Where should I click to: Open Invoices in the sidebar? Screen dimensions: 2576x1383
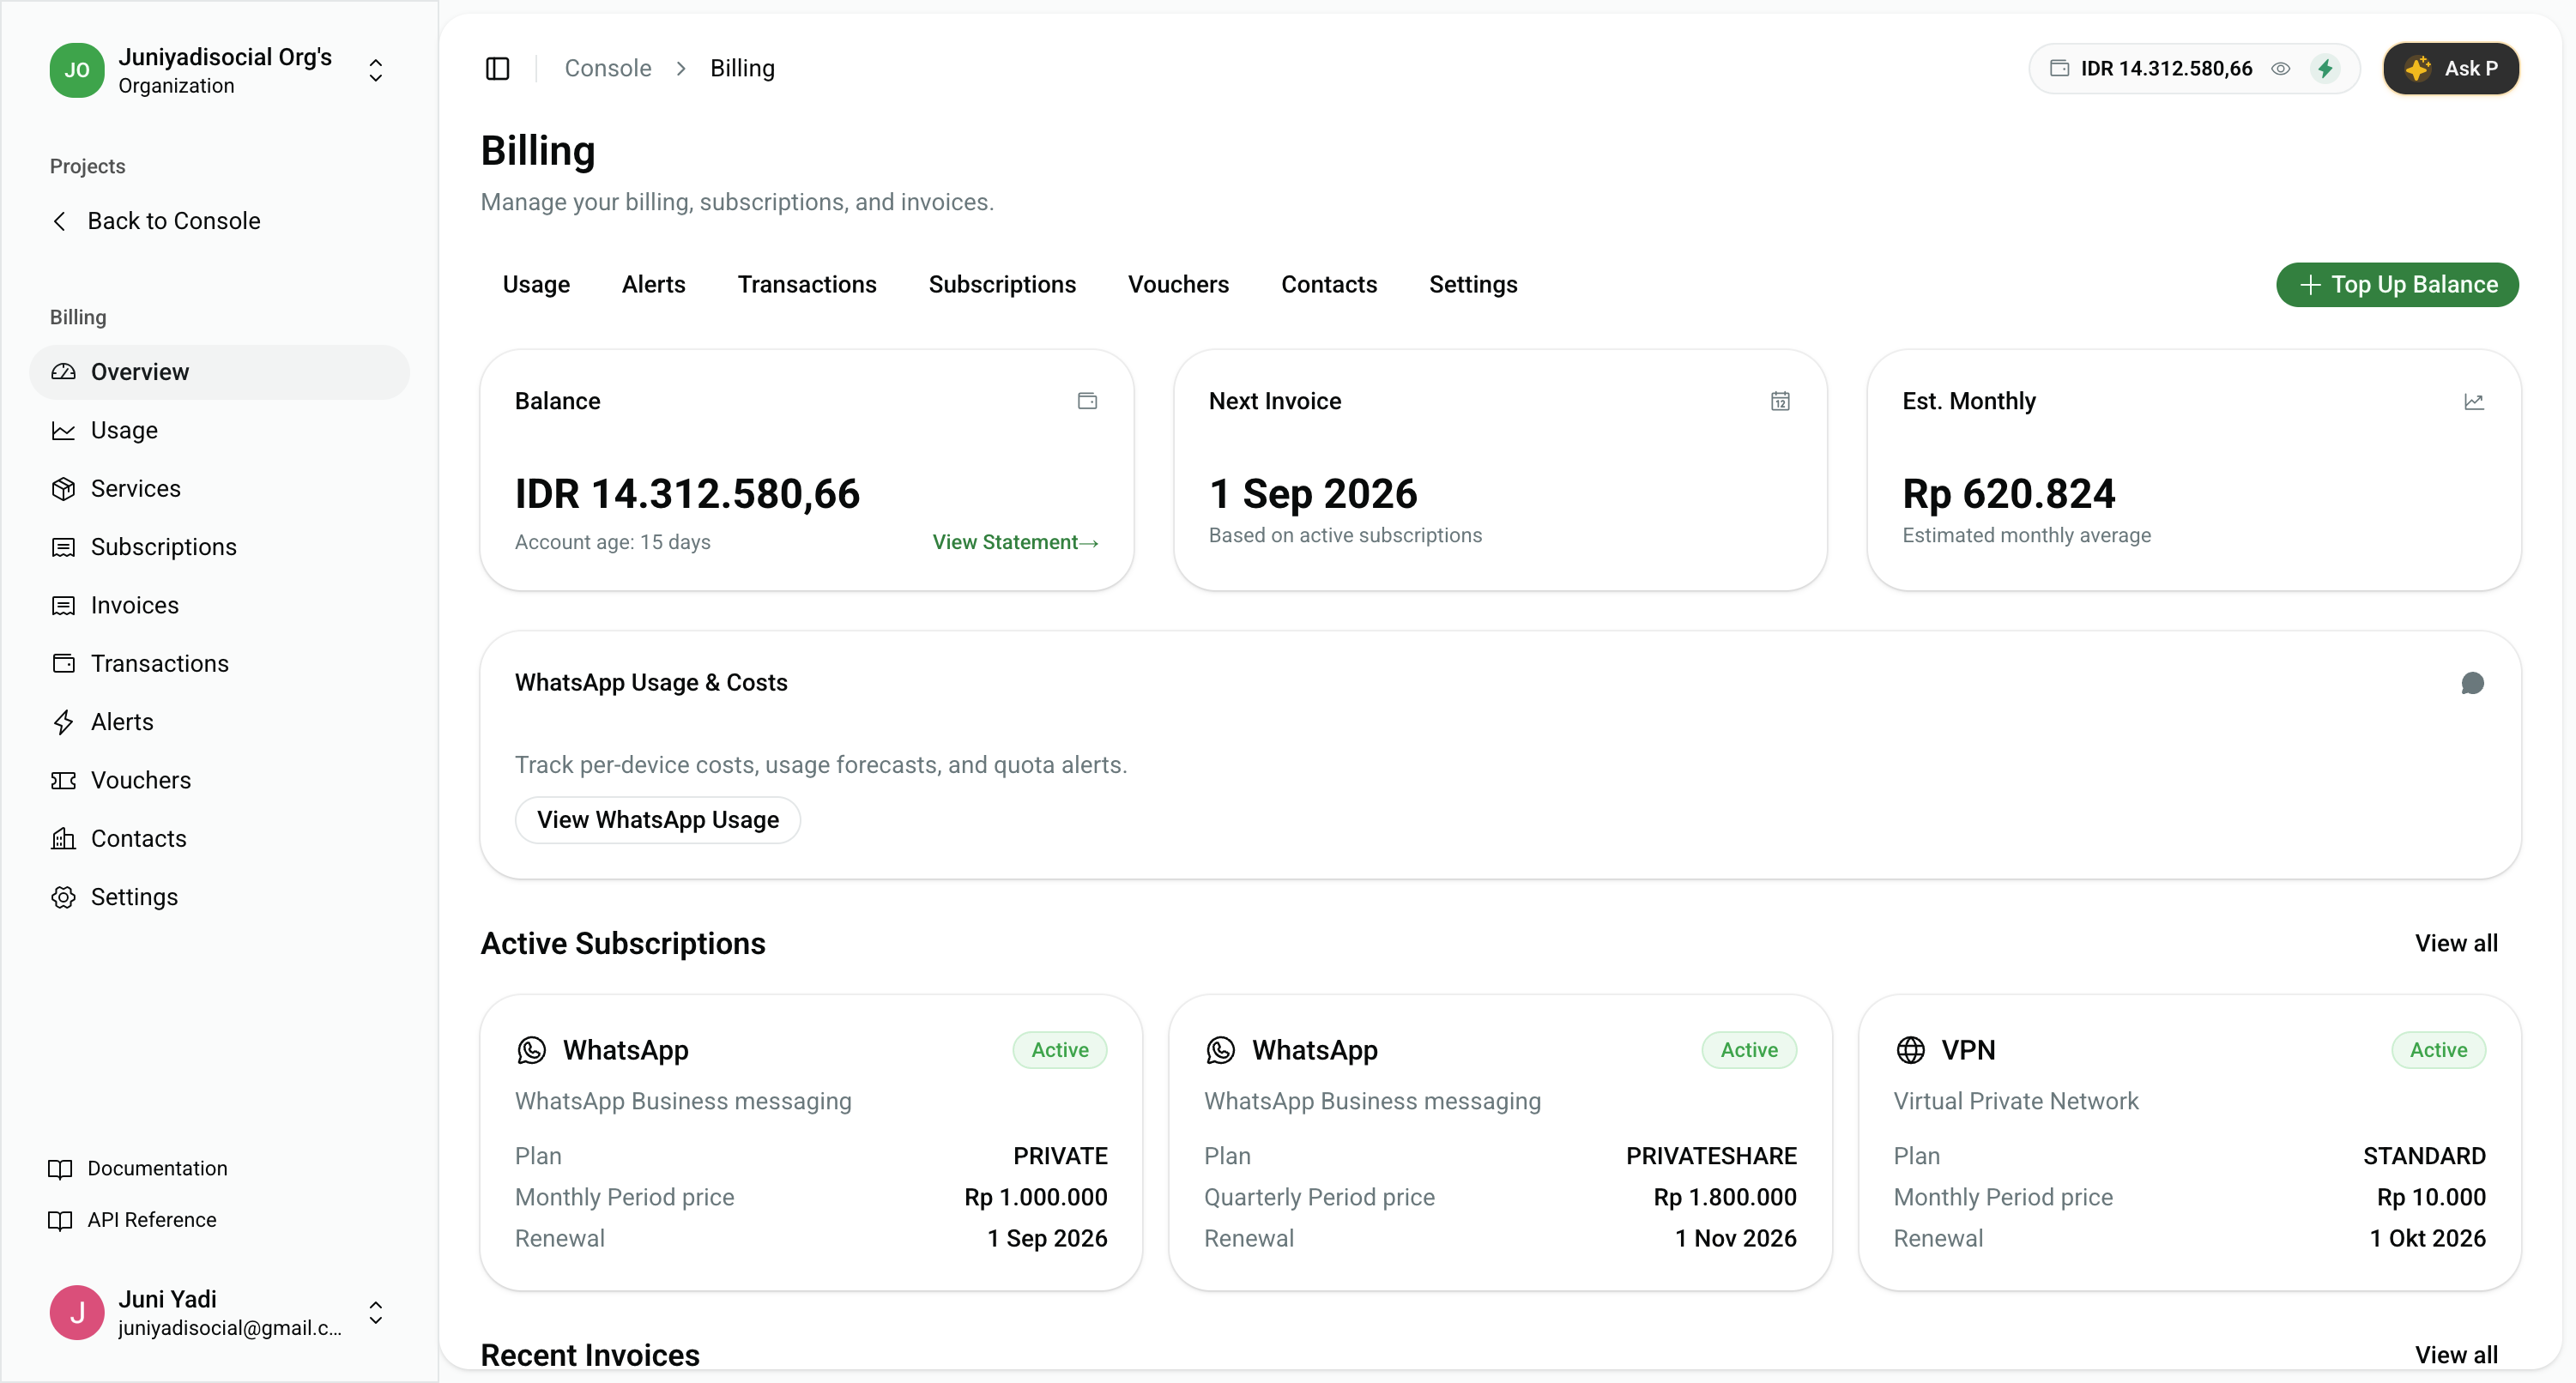coord(219,605)
